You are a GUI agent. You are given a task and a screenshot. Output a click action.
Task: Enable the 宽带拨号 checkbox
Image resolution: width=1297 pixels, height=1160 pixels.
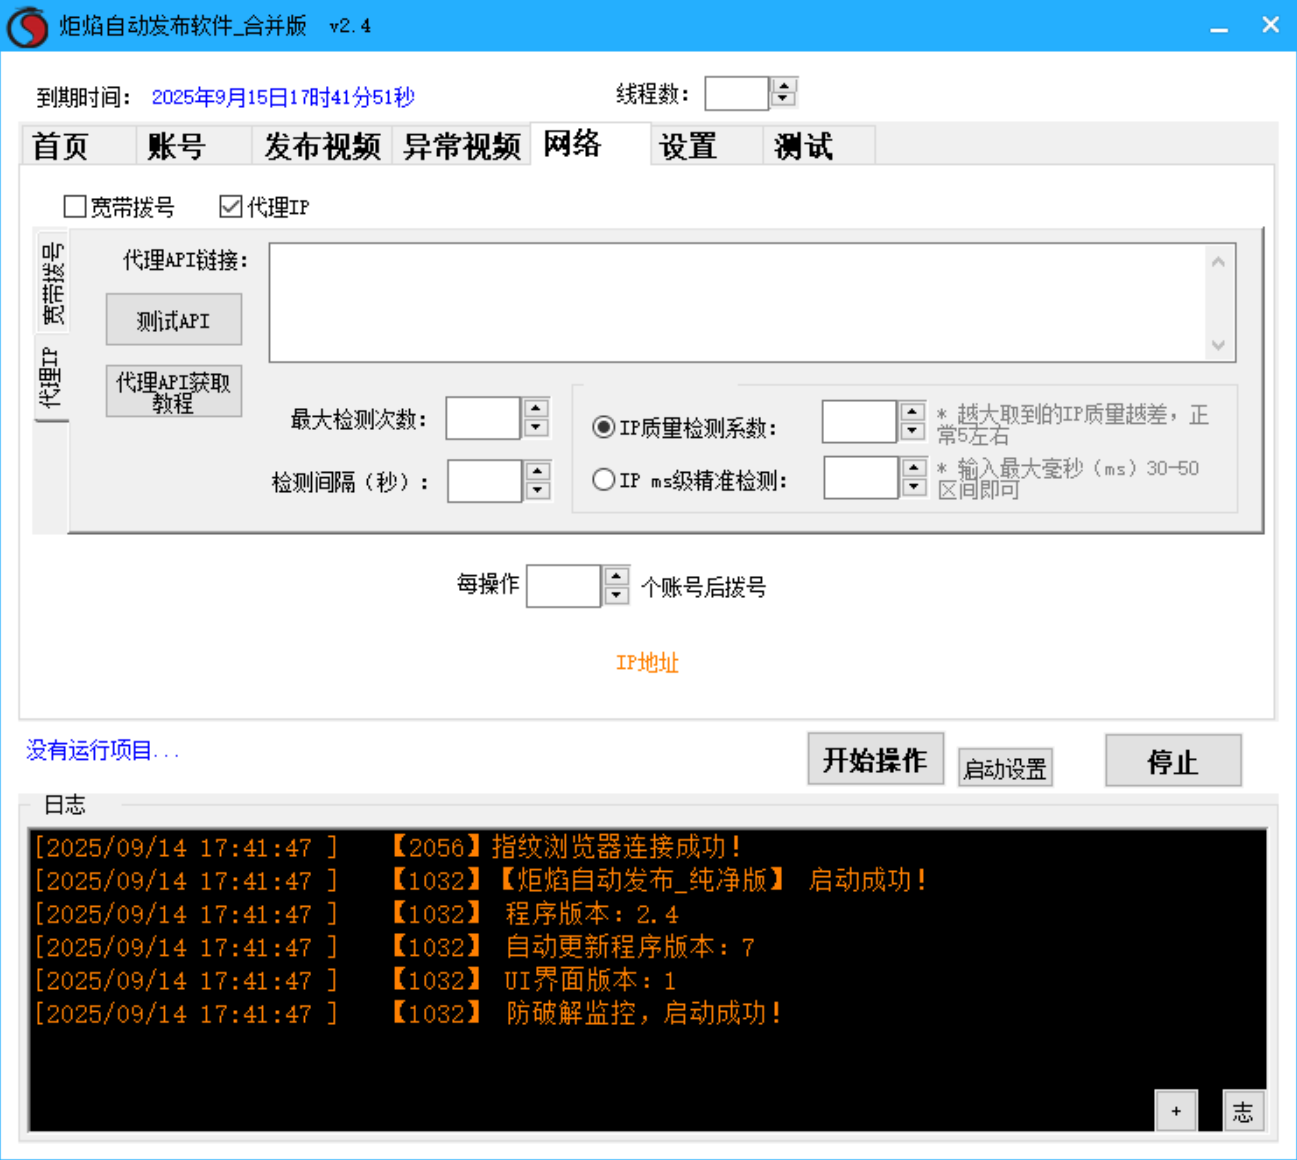point(75,207)
